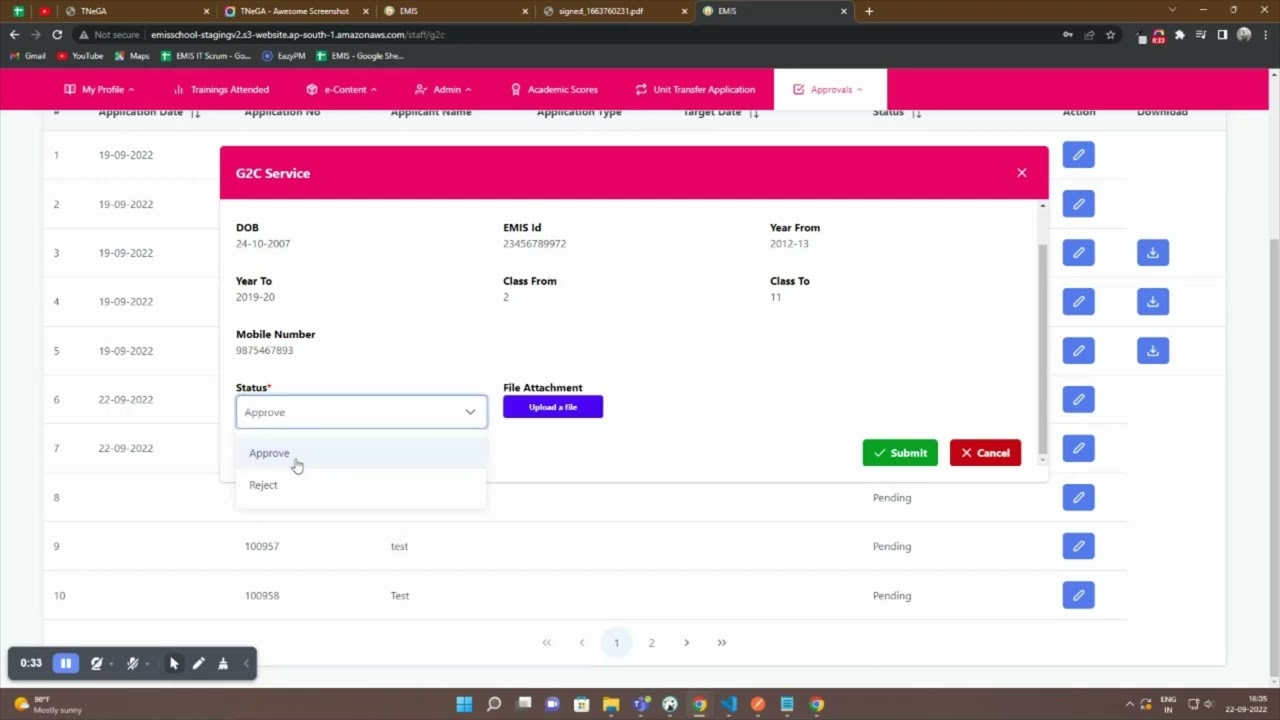Screen dimensions: 1280x720
Task: Click the edit pencil for row 6
Action: tap(1078, 399)
